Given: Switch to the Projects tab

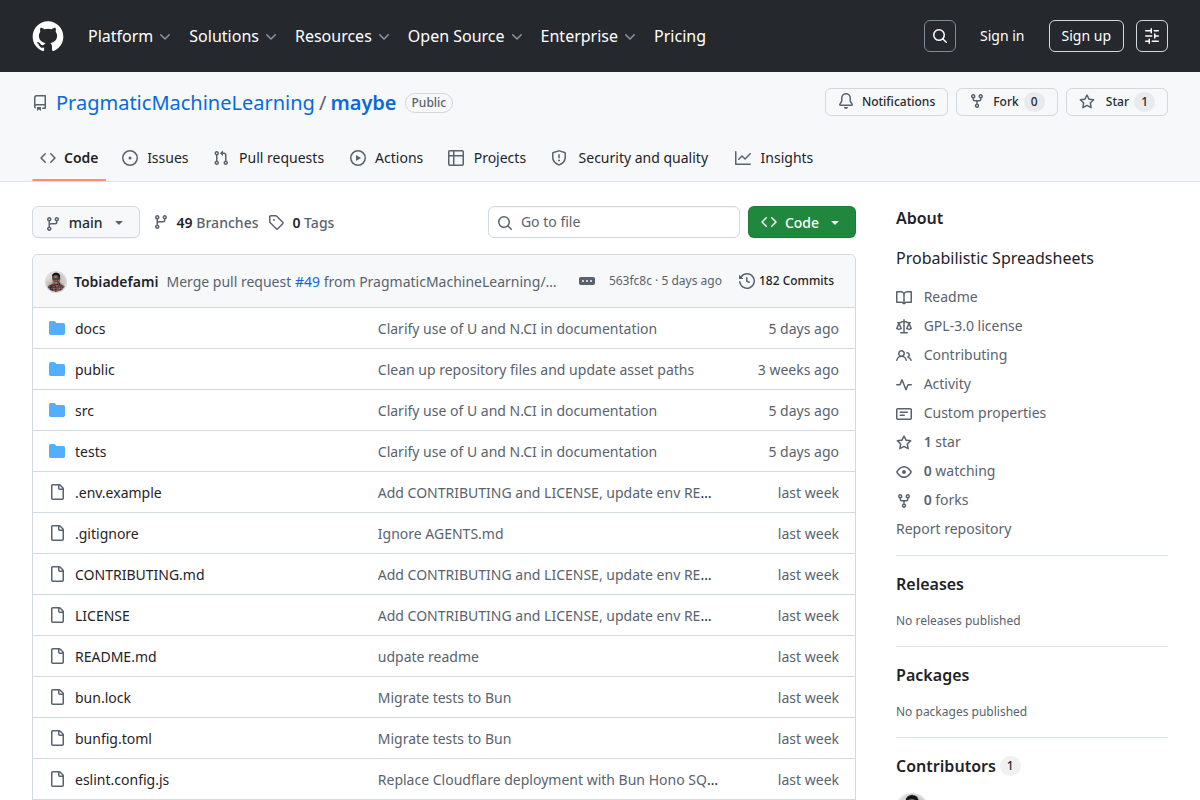Looking at the screenshot, I should click(487, 158).
